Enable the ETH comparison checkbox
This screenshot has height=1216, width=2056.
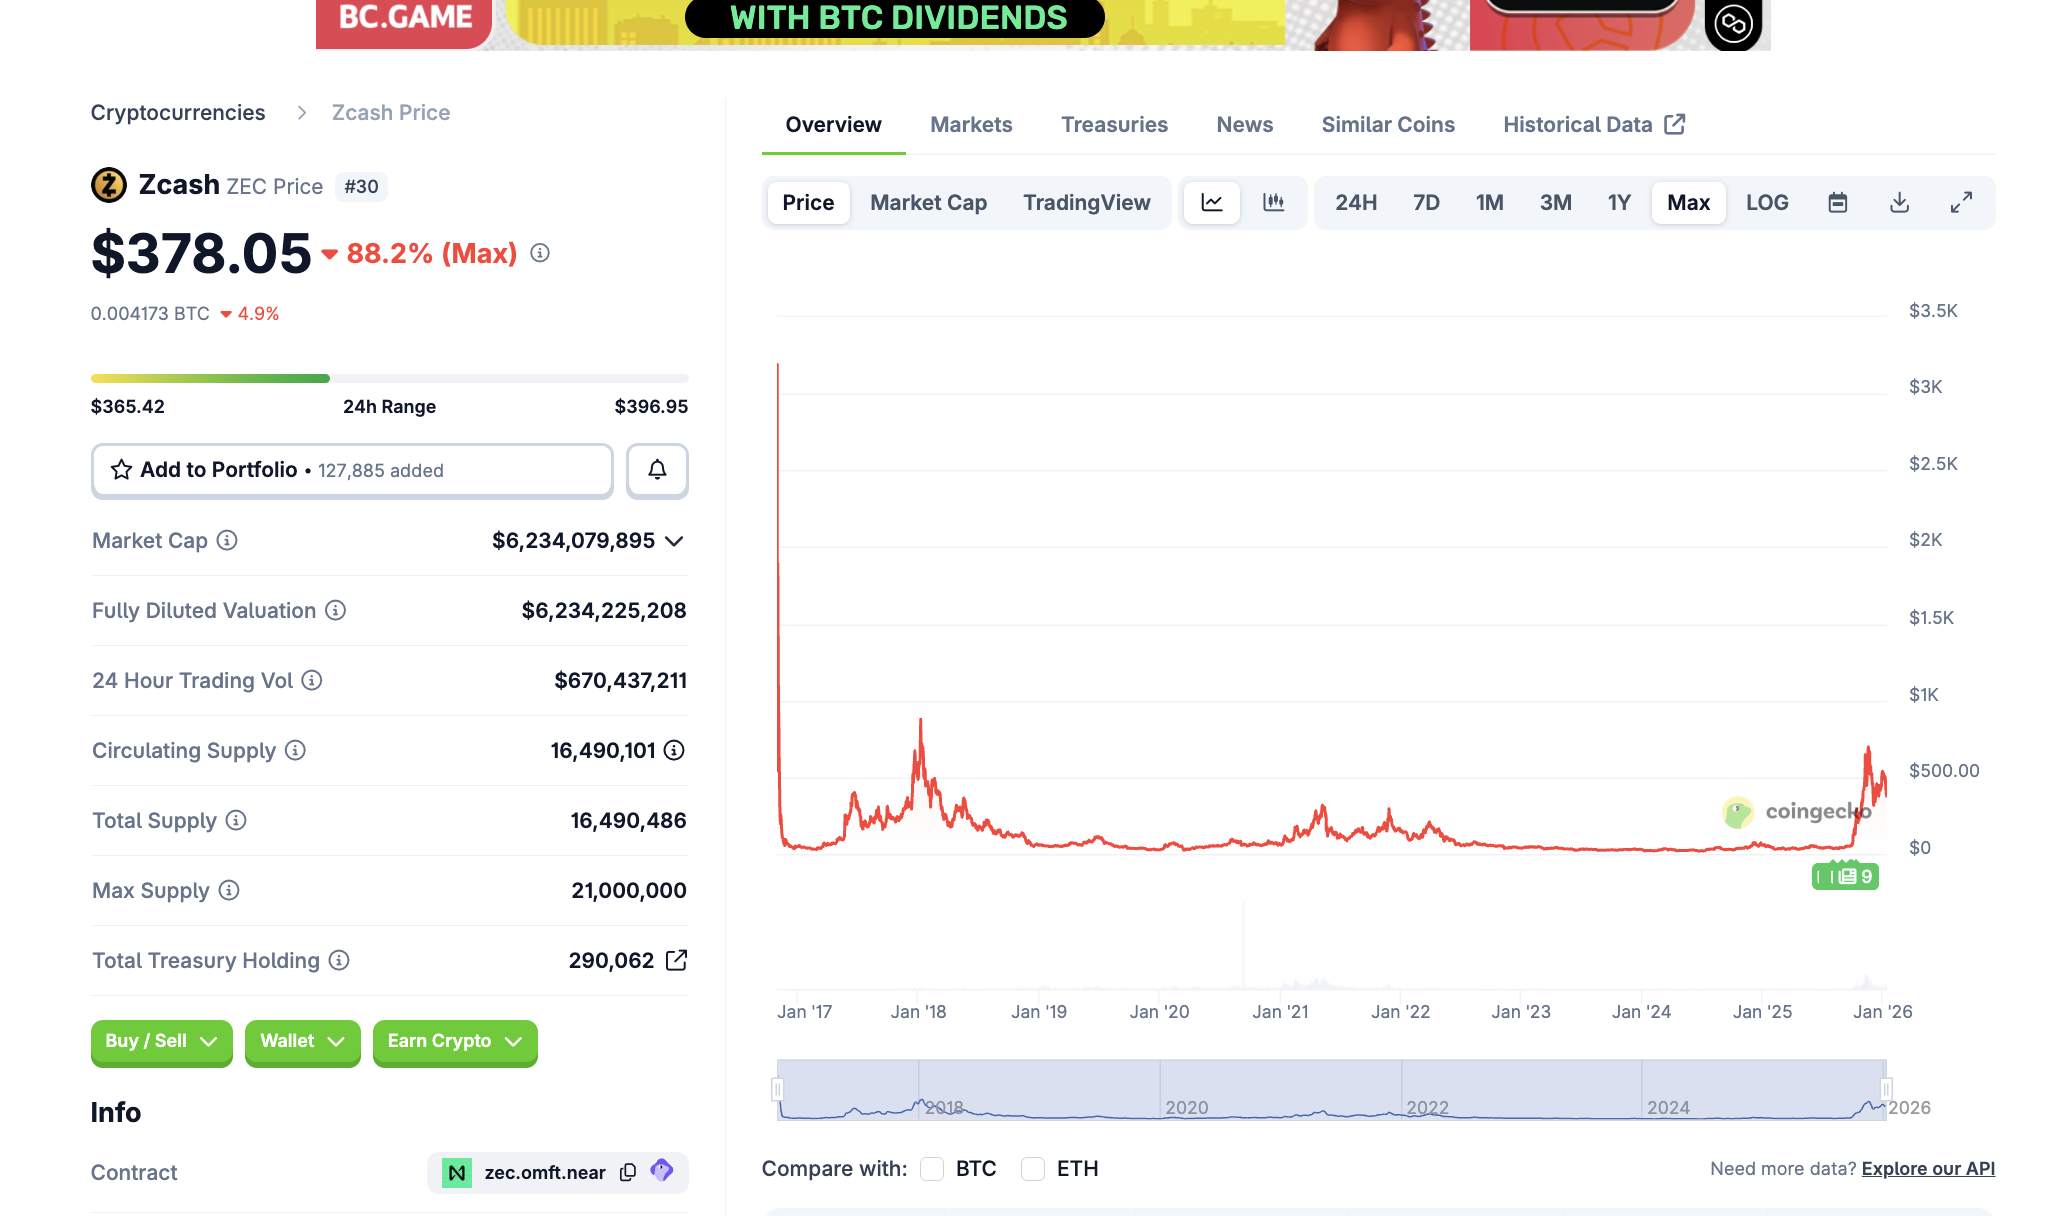click(1032, 1168)
